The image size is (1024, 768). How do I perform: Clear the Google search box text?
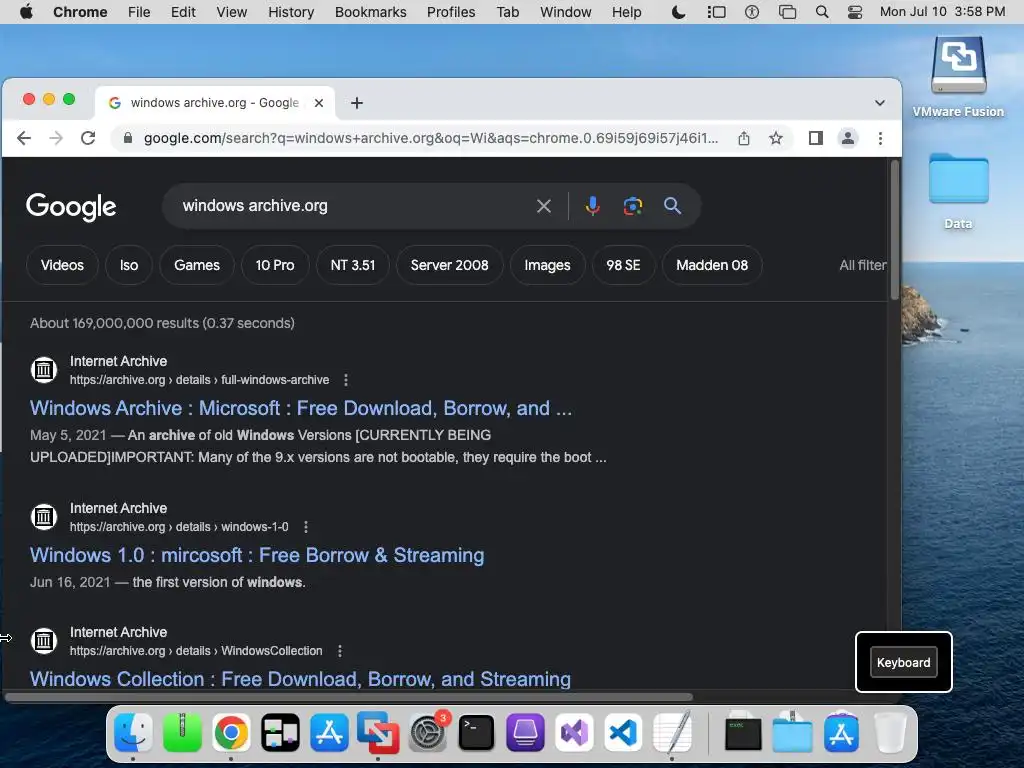point(543,206)
